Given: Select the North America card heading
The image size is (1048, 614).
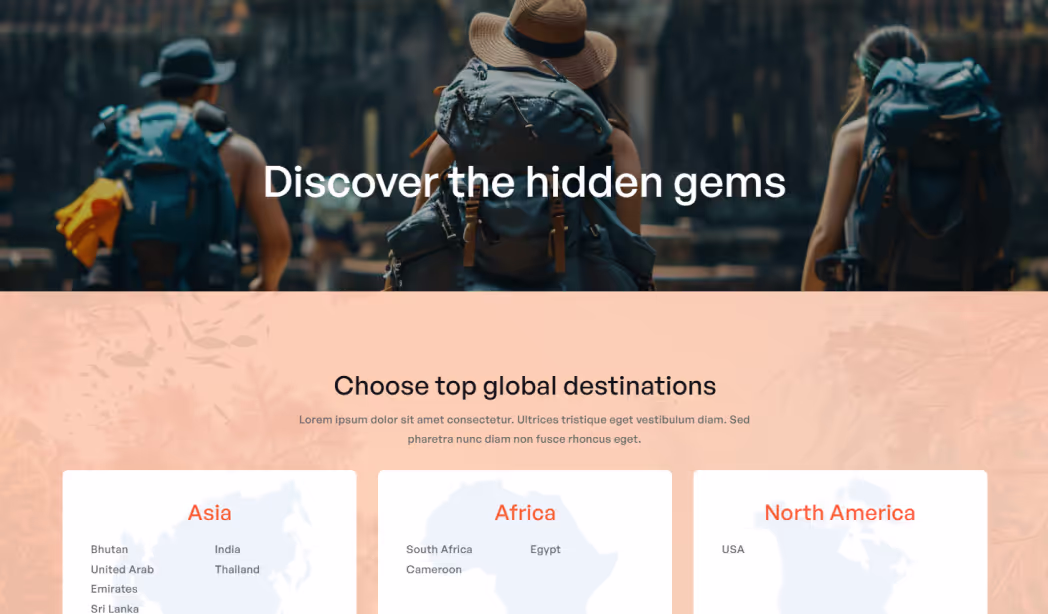Looking at the screenshot, I should point(839,512).
